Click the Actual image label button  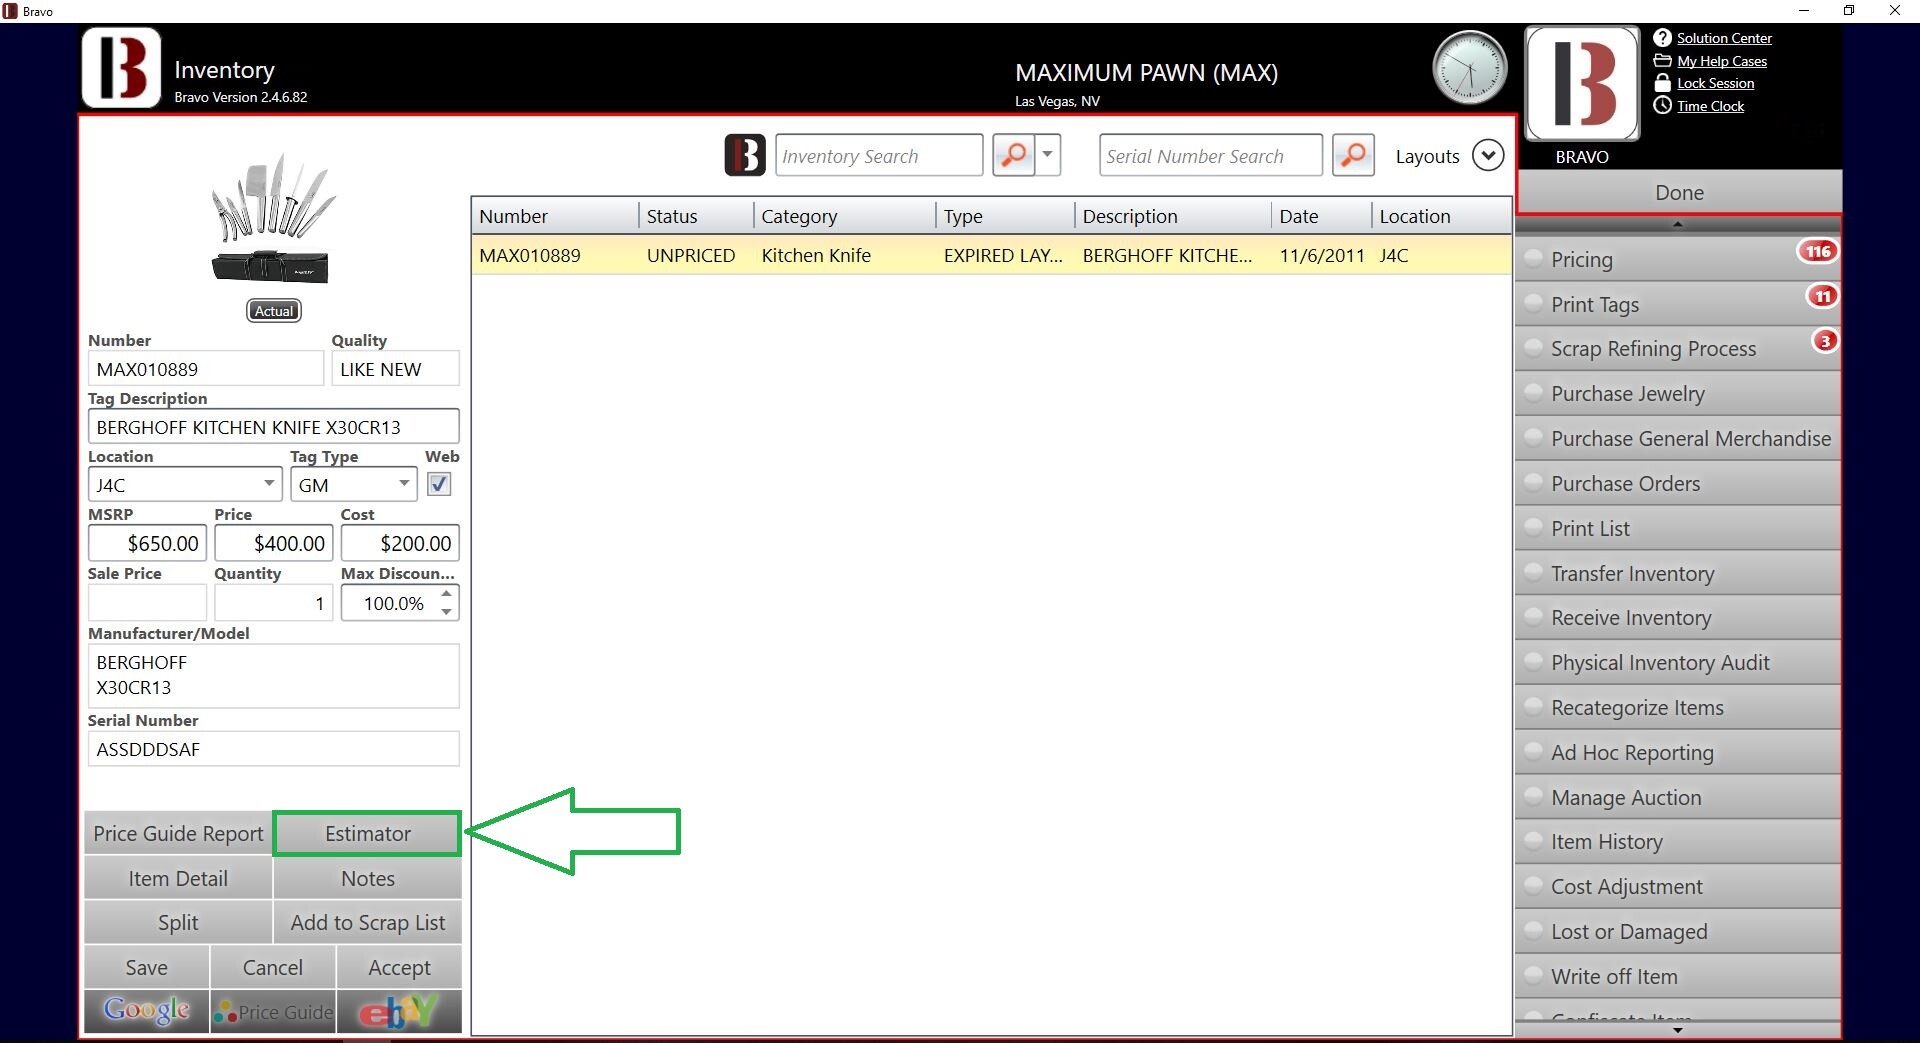274,311
